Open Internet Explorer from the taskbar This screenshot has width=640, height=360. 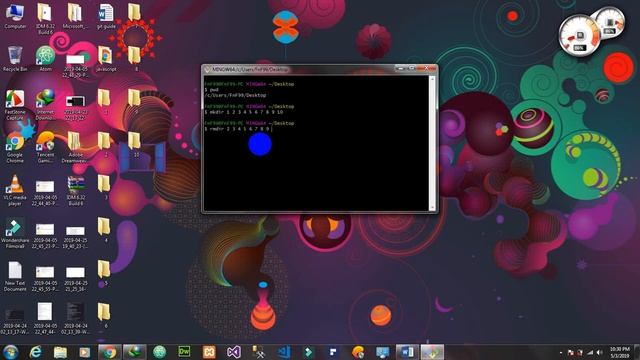[36, 352]
